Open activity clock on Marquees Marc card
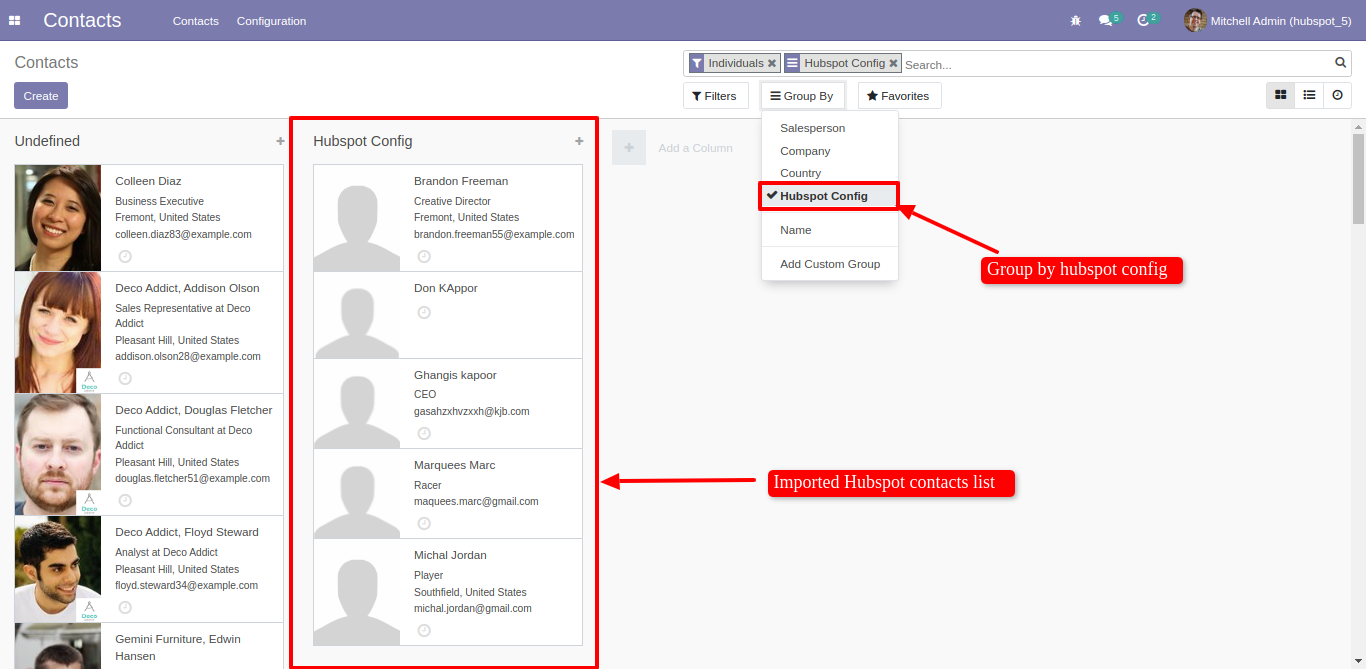The height and width of the screenshot is (669, 1366). (x=424, y=523)
